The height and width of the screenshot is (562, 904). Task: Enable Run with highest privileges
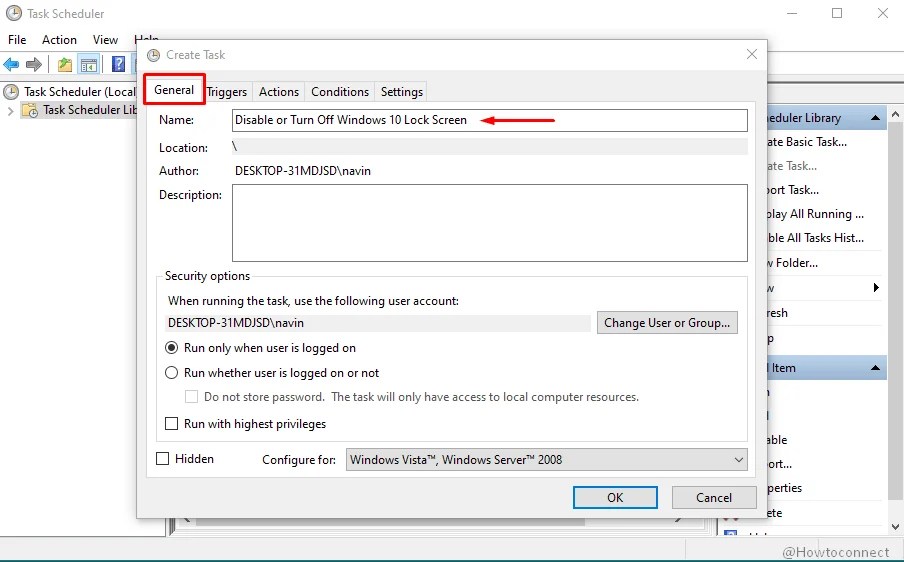[x=171, y=424]
